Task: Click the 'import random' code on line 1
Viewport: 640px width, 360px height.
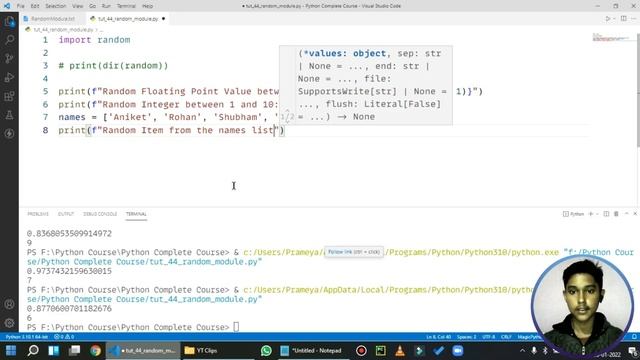Action: click(94, 40)
